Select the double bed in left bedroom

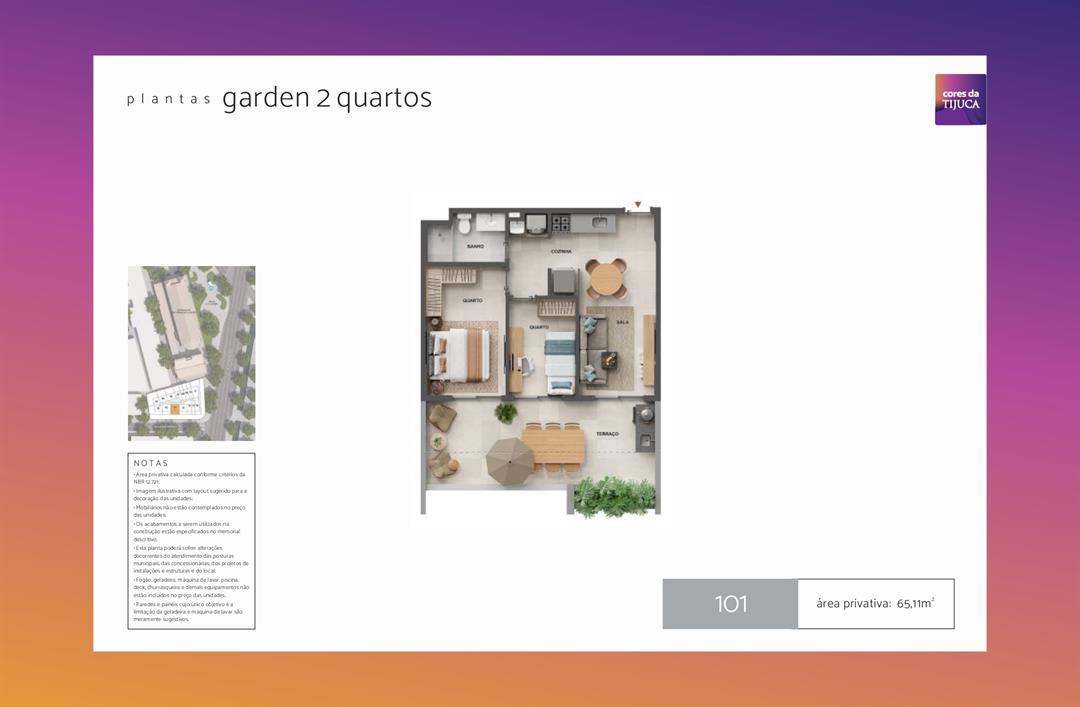coord(460,357)
